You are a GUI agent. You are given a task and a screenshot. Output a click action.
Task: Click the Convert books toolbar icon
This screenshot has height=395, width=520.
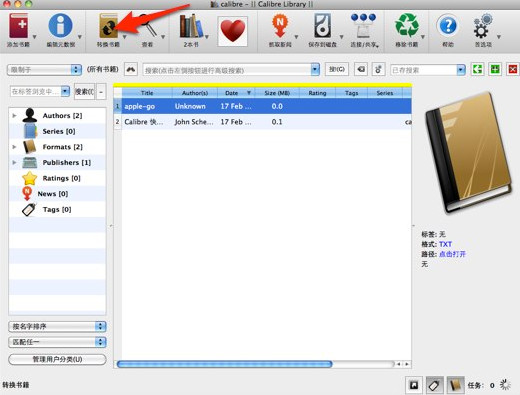click(x=109, y=26)
